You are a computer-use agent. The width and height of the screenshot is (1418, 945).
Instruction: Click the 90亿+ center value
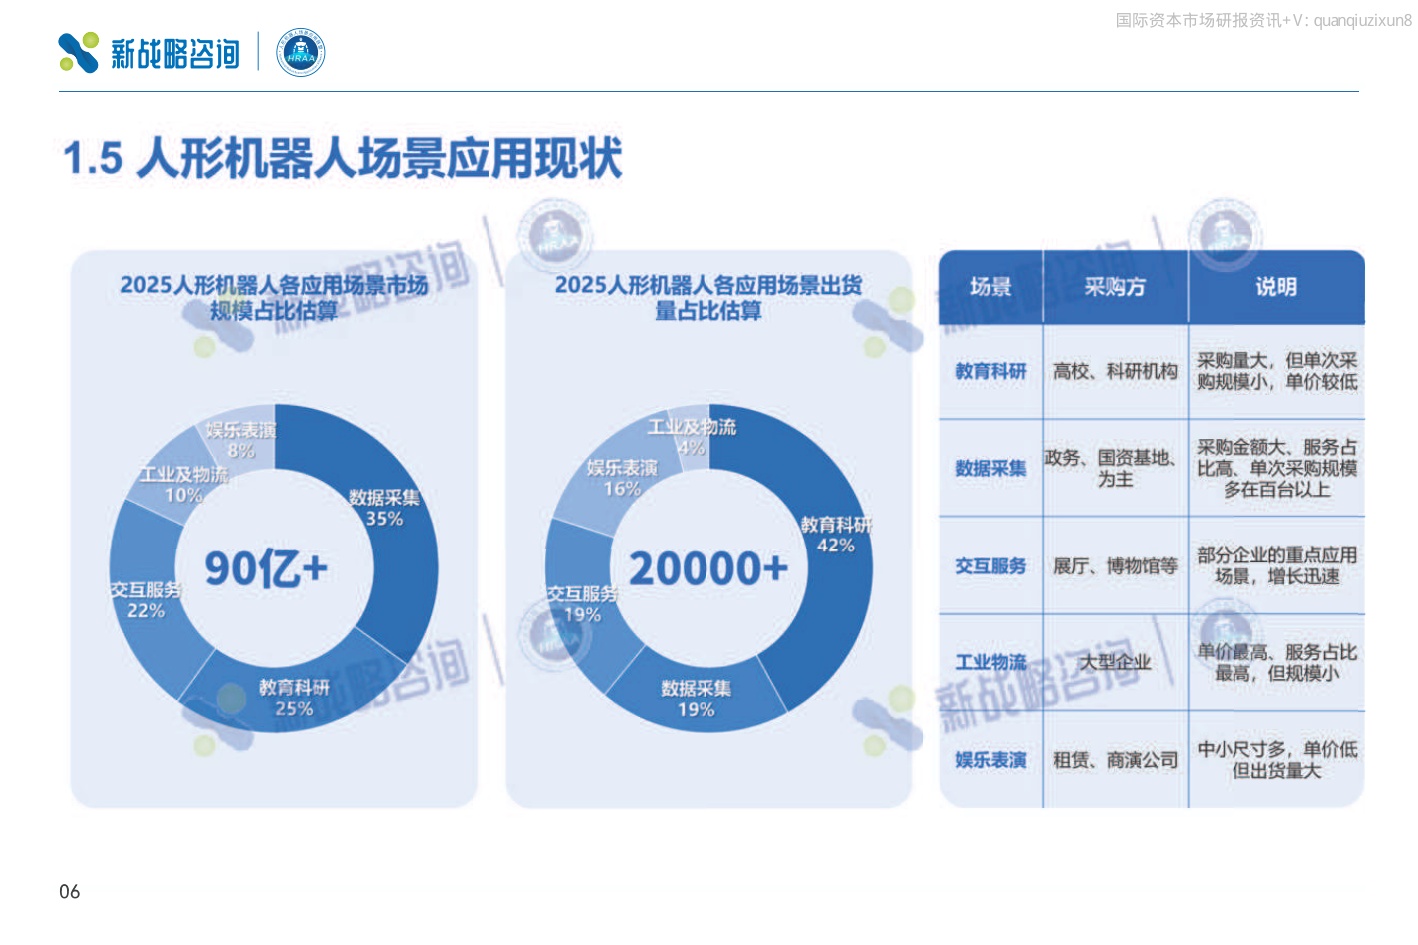[x=266, y=568]
